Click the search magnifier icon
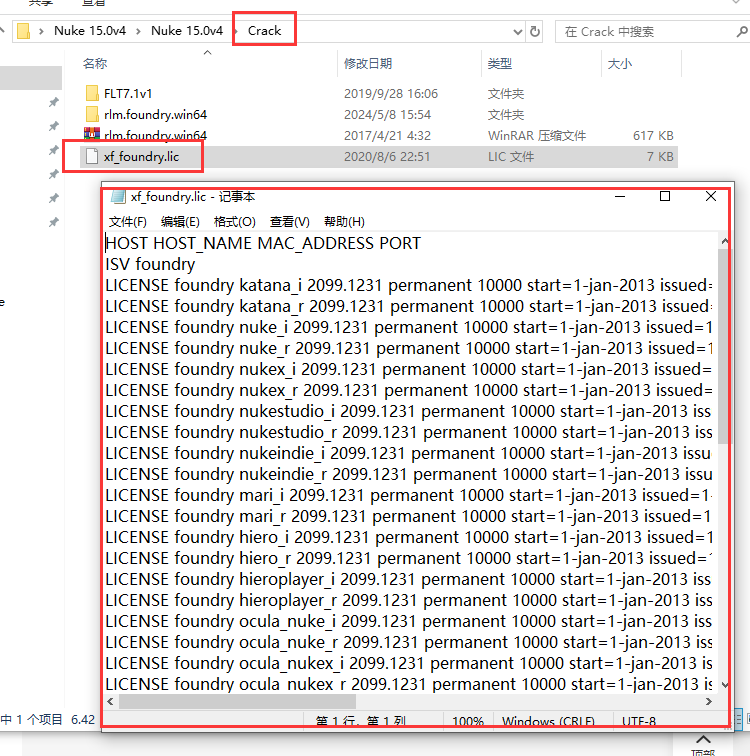The height and width of the screenshot is (756, 750). (742, 32)
